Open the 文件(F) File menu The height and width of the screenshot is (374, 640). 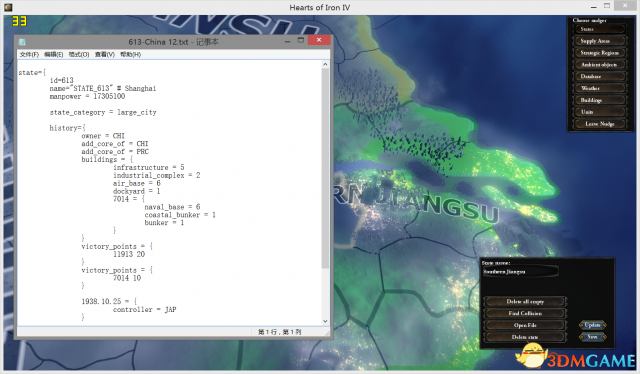[29, 54]
